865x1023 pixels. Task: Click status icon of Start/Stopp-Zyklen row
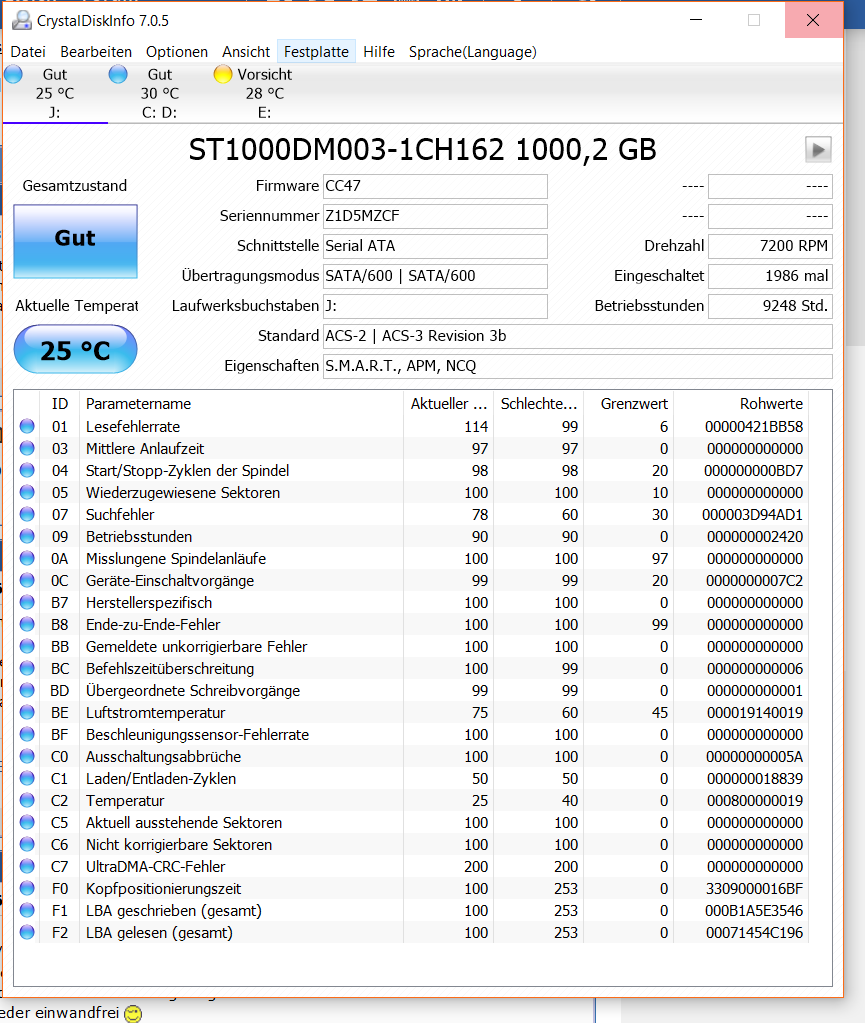[27, 470]
